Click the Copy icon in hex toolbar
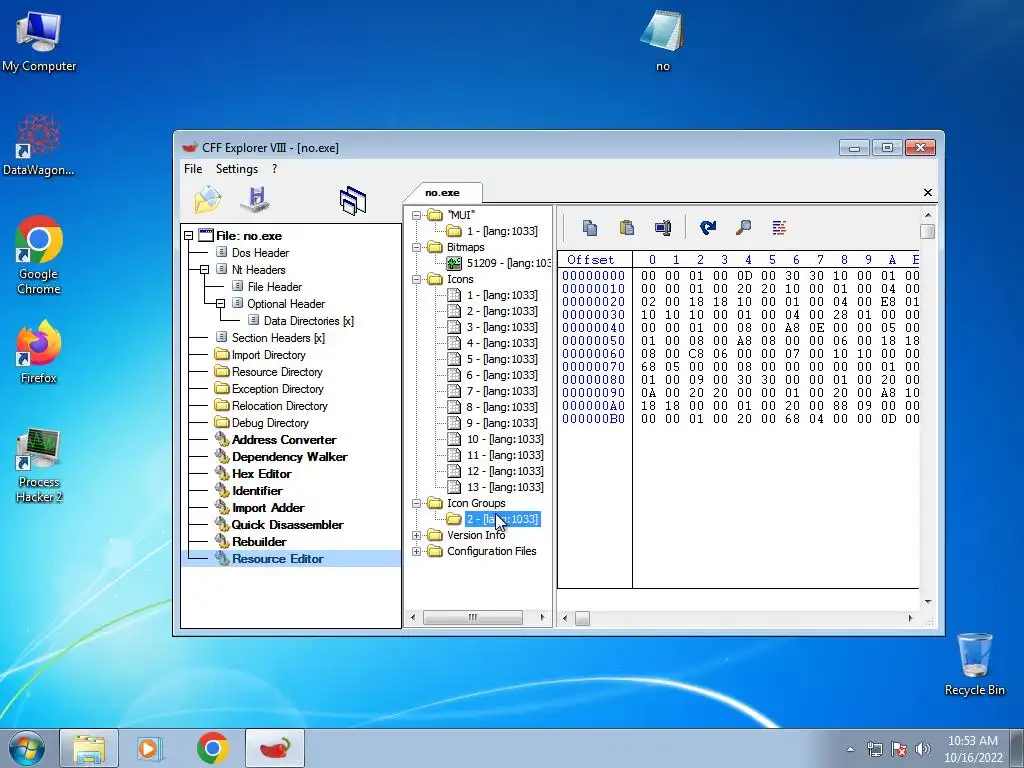 [x=590, y=227]
